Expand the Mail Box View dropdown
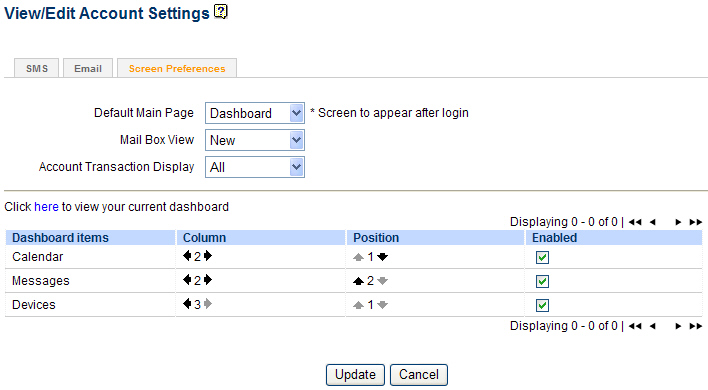 pos(255,140)
